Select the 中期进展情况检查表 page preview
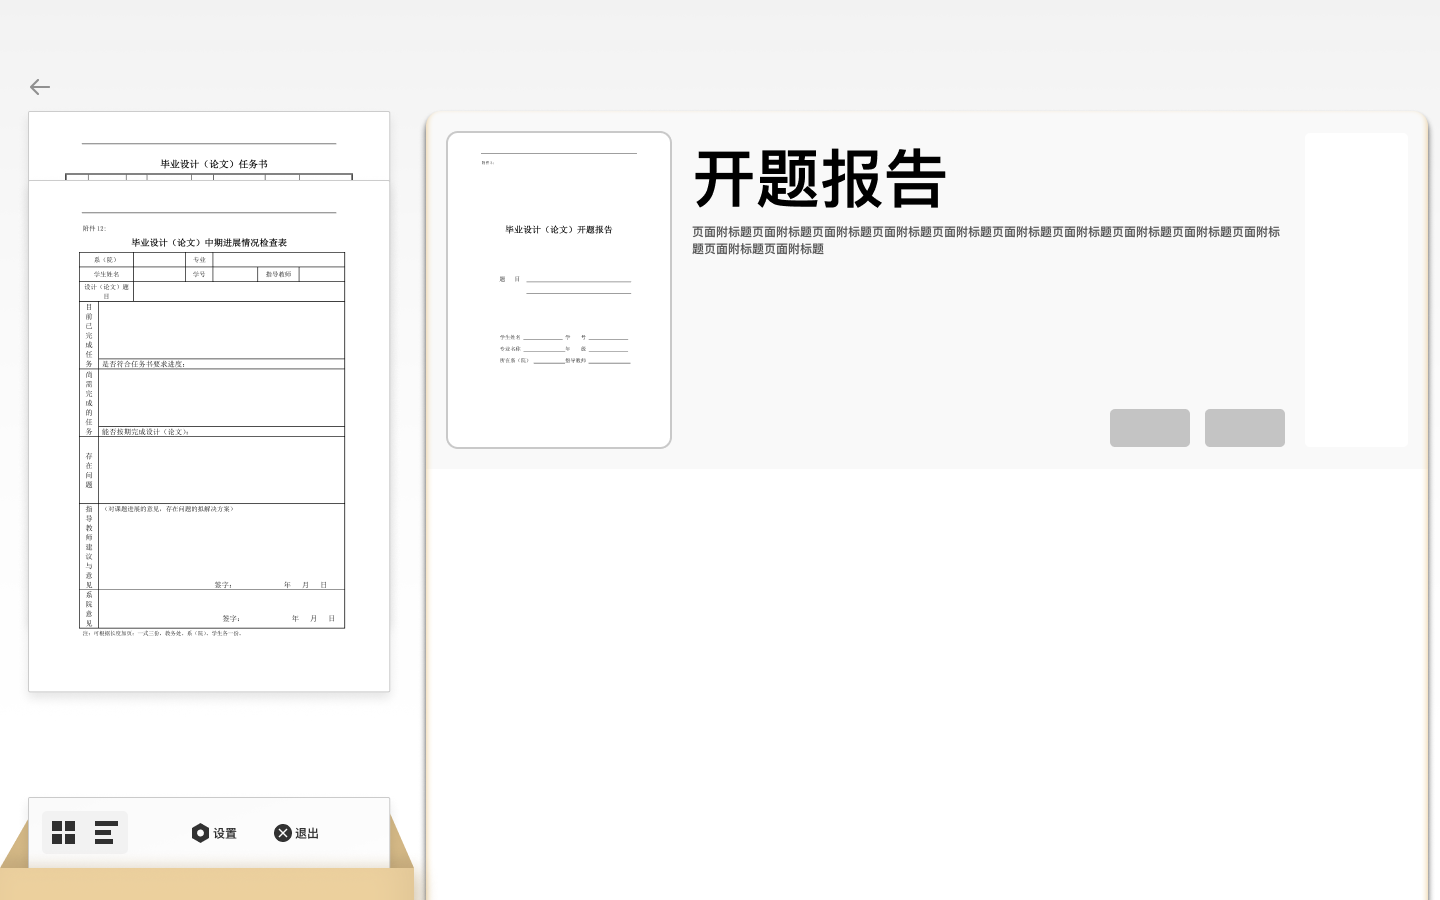This screenshot has width=1440, height=900. 209,435
